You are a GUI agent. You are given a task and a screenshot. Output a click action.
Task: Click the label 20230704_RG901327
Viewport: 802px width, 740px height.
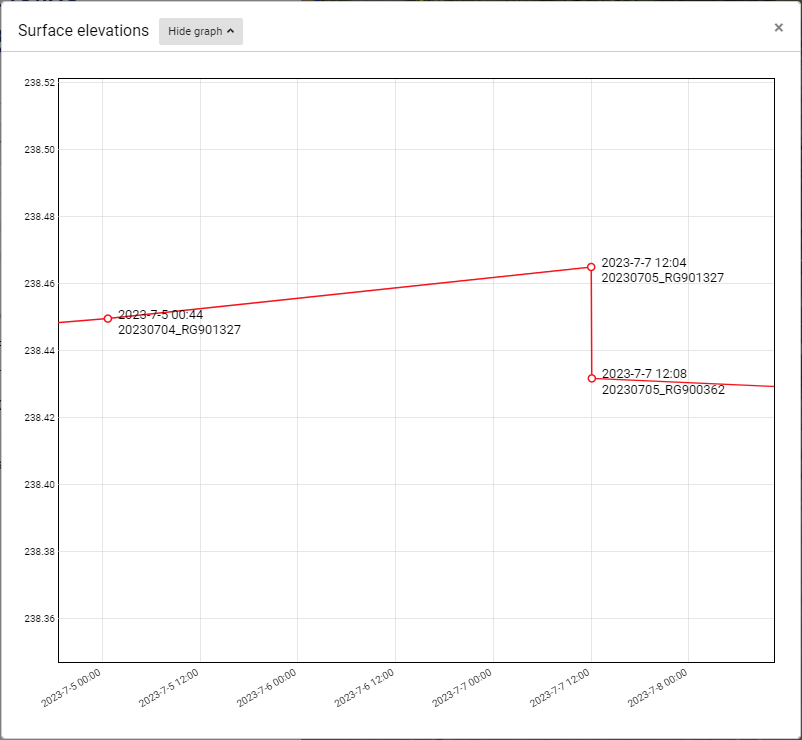pyautogui.click(x=180, y=330)
